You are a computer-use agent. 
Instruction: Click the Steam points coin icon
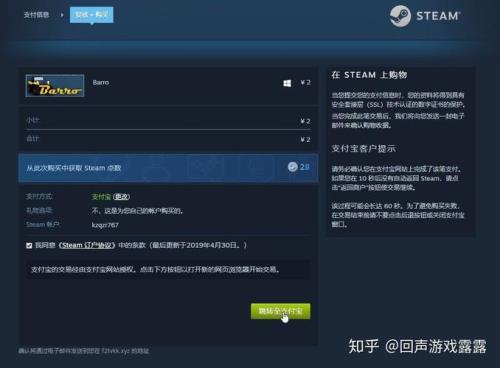(x=293, y=167)
